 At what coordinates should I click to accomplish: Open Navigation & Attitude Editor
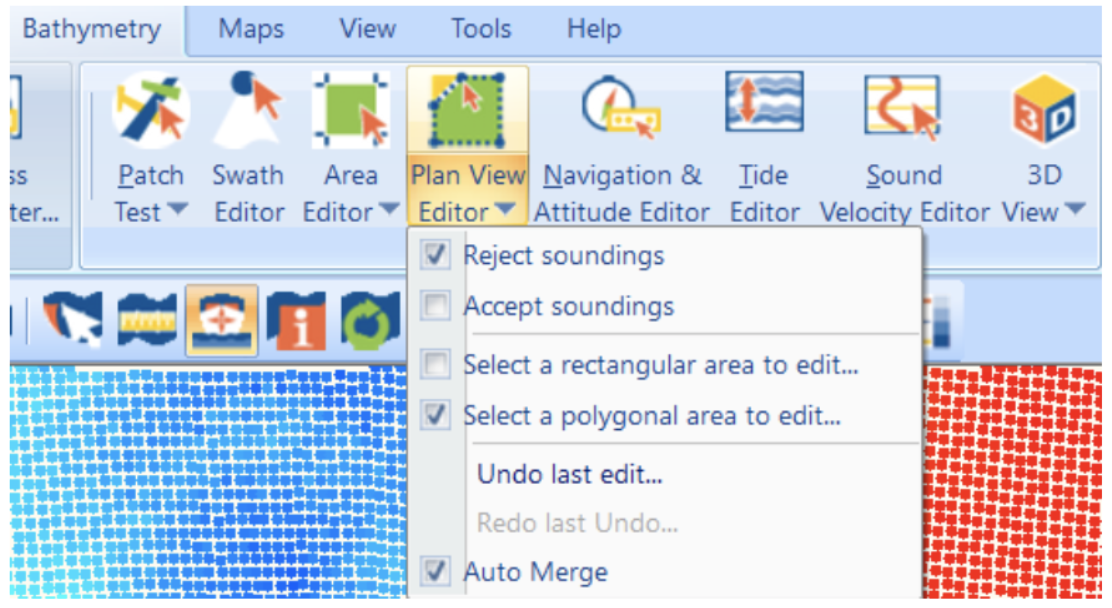click(622, 110)
